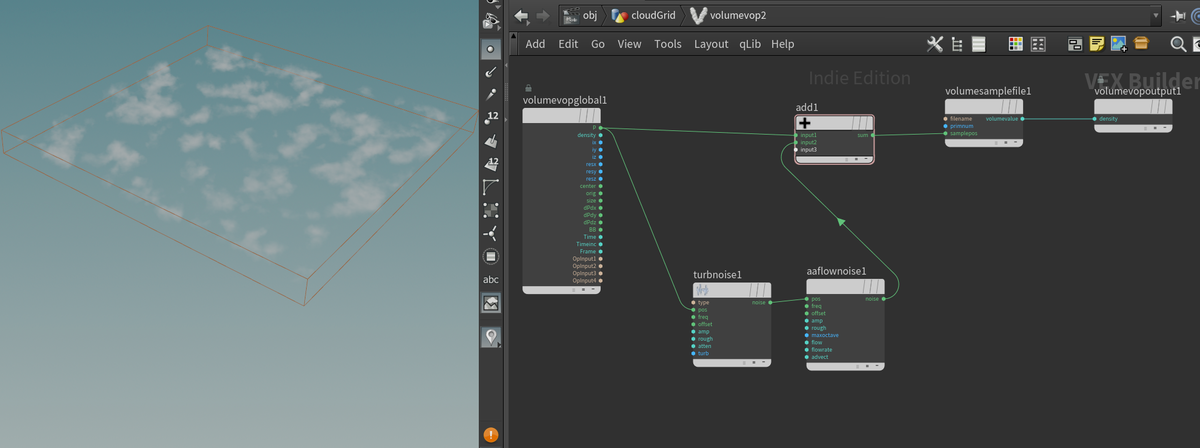
Task: Show the tree view icon
Action: coord(957,44)
